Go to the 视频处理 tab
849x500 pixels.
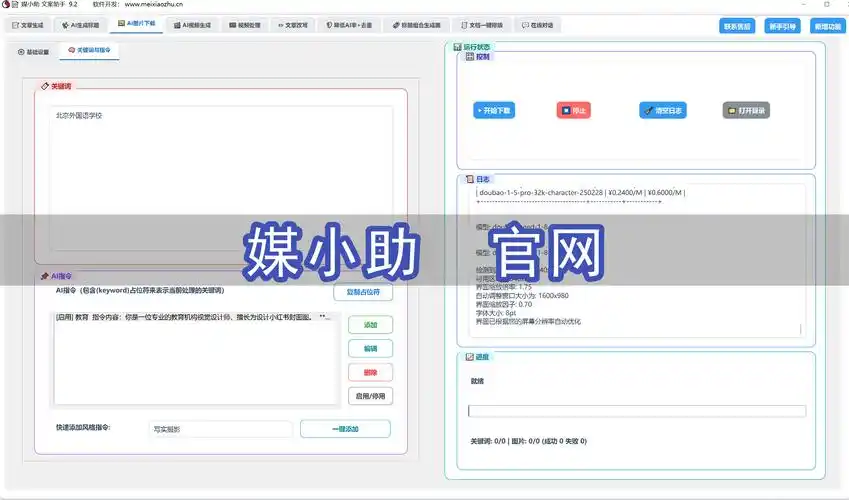[x=245, y=25]
